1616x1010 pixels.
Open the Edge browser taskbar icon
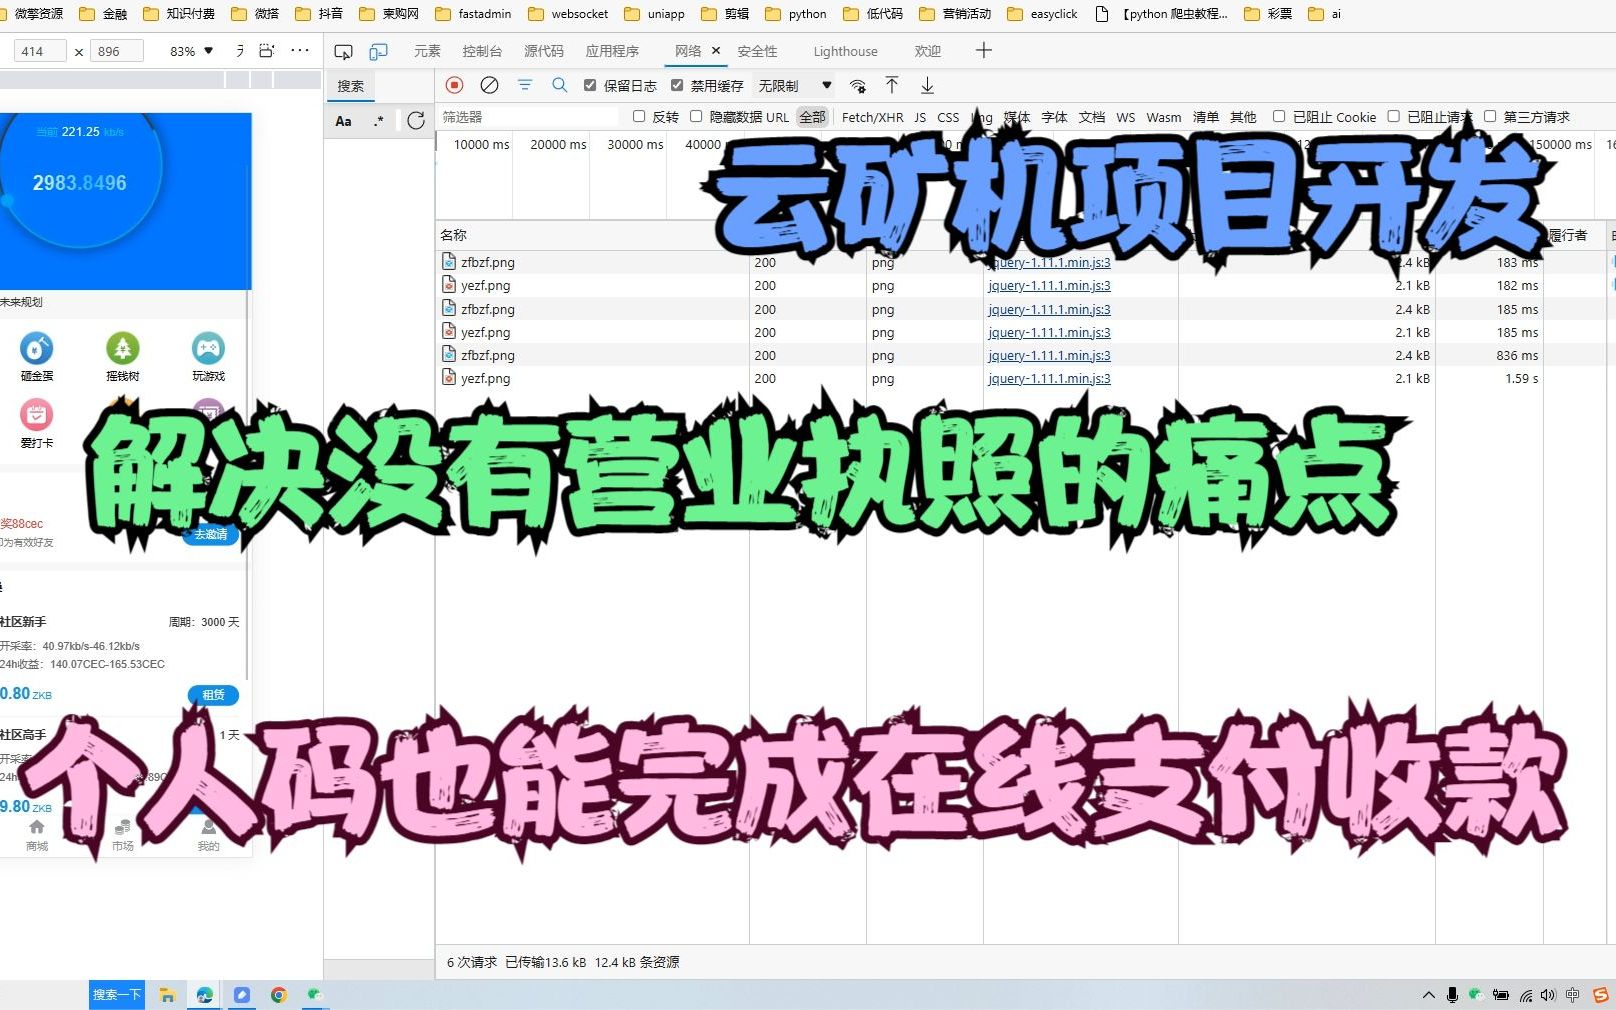(205, 995)
